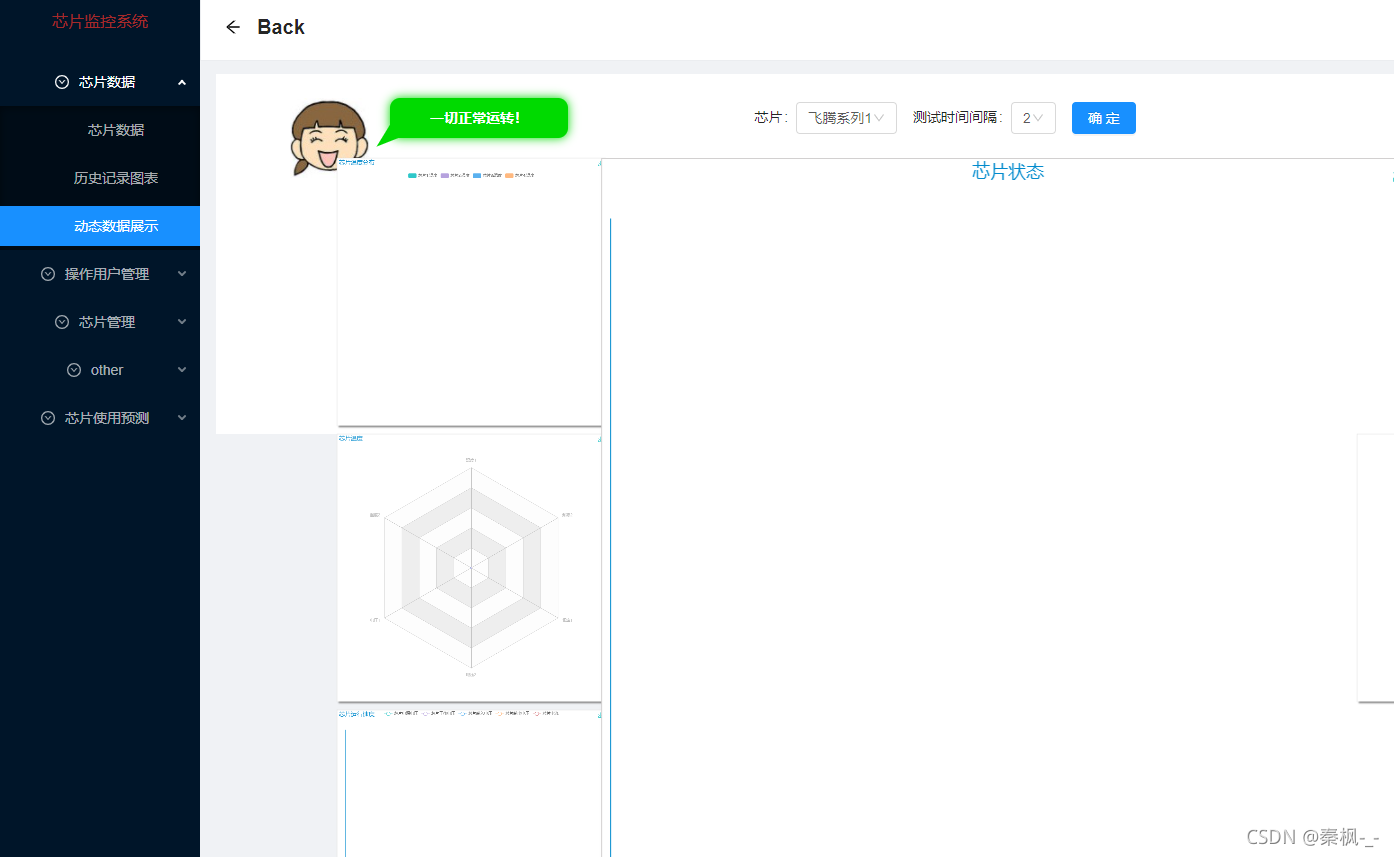Click the 芯片管理 menu circle icon
Image resolution: width=1394 pixels, height=857 pixels.
pos(62,322)
